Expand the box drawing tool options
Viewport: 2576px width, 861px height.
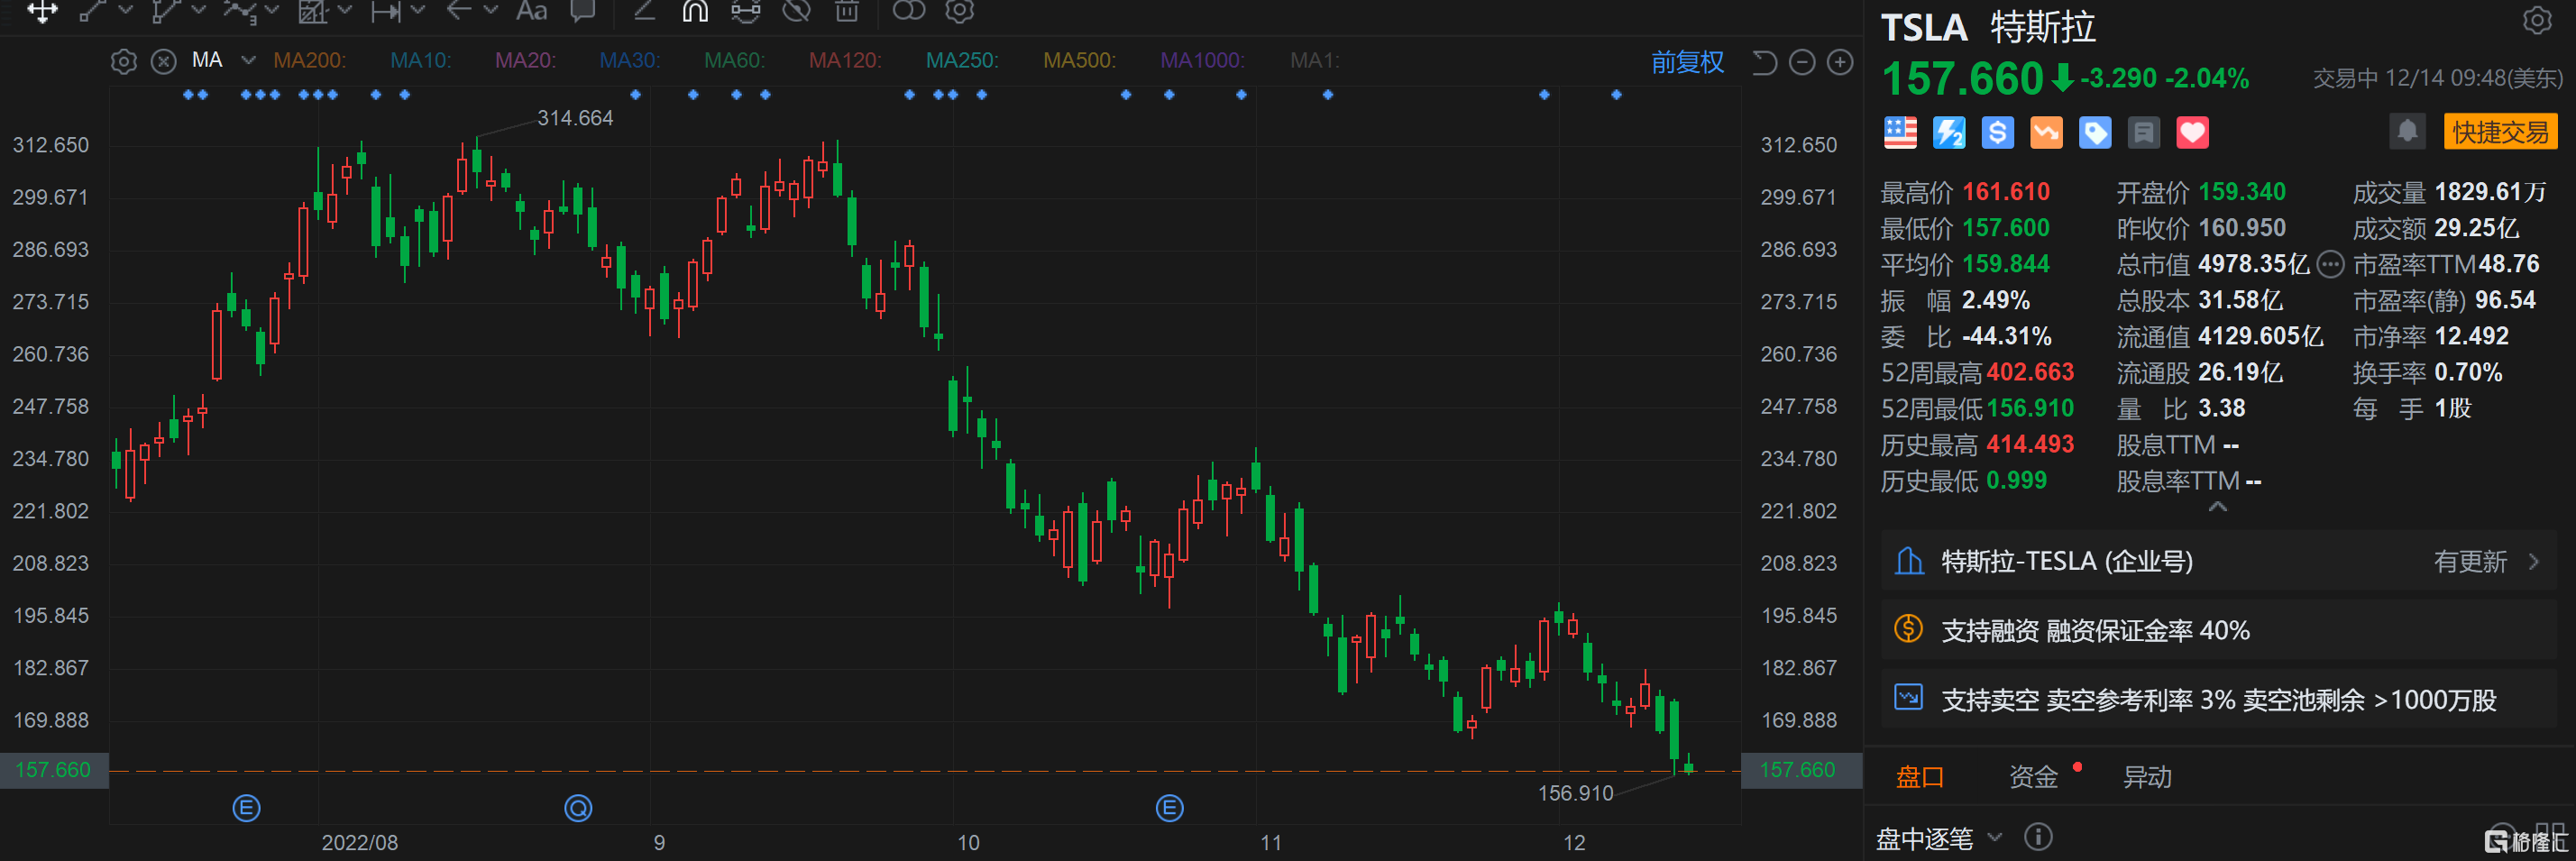(345, 10)
